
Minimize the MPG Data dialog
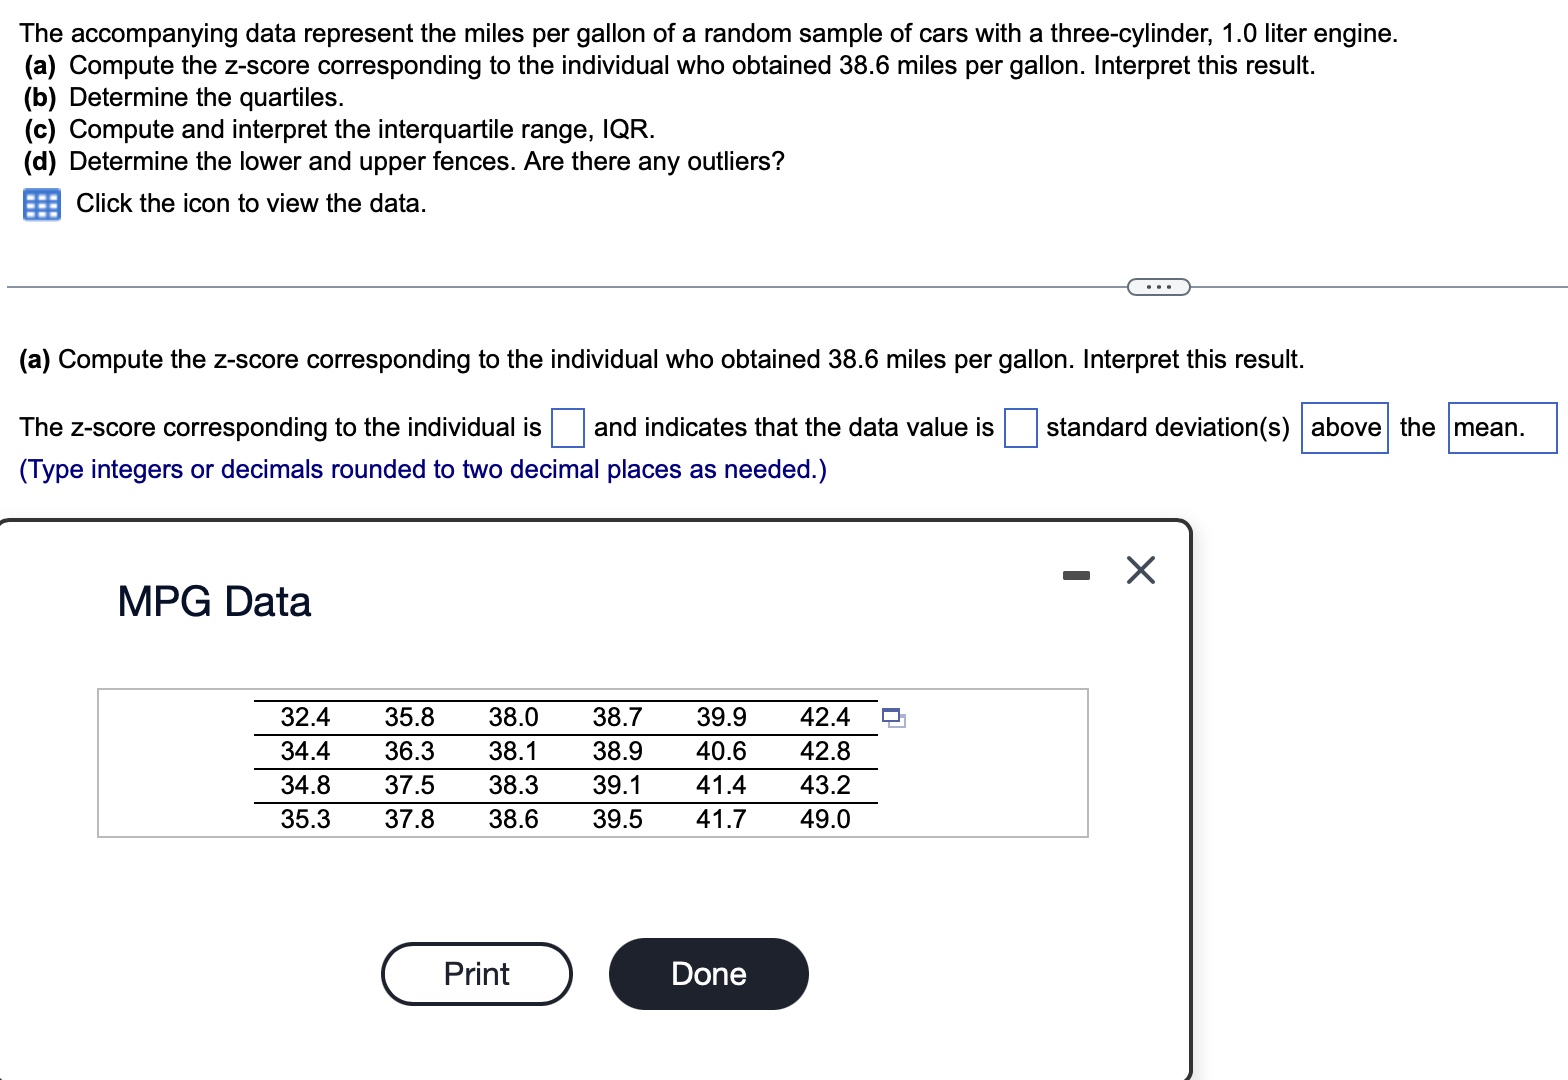pos(1076,572)
